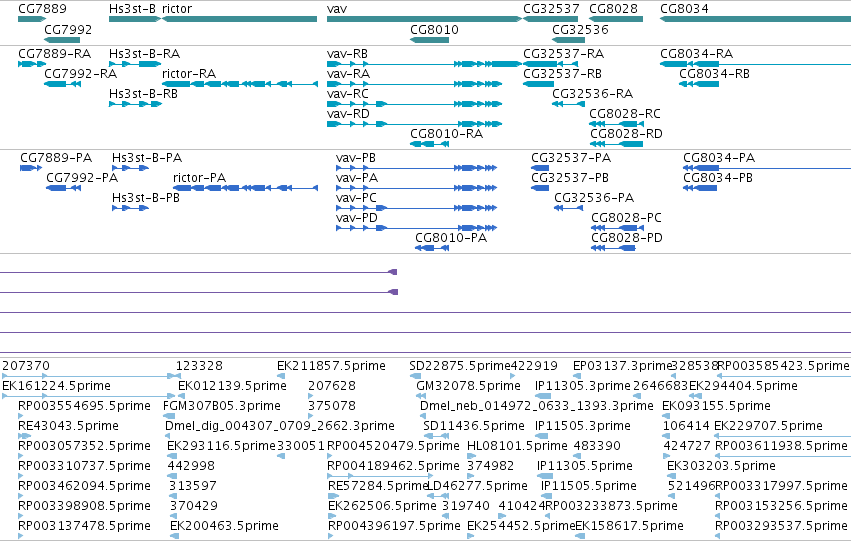Select the vav-RA transcript label

[348, 73]
